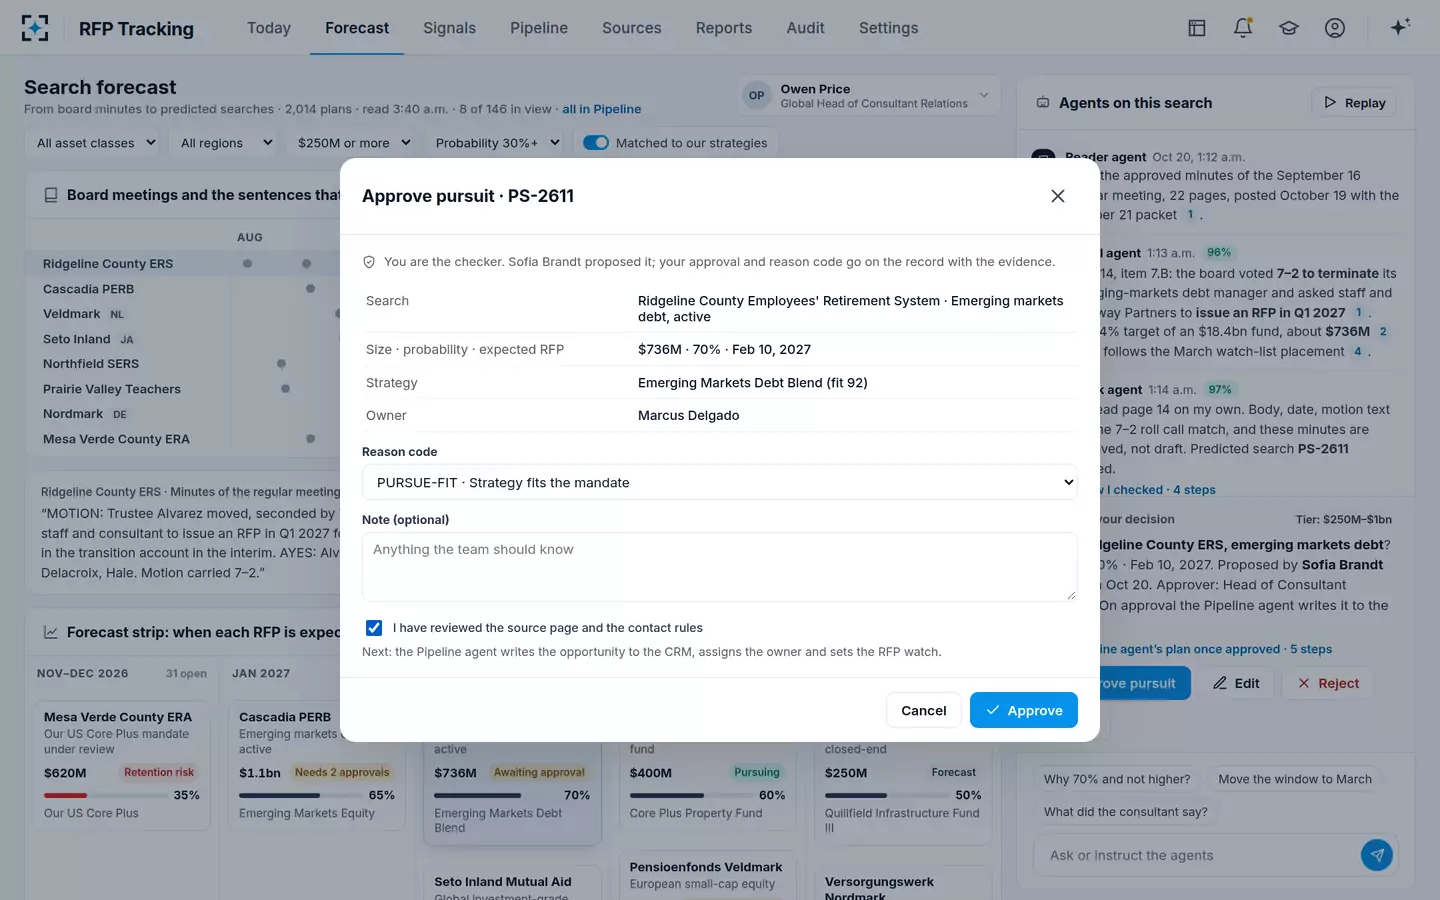Uncheck the reviewed source page checkbox

tap(374, 628)
